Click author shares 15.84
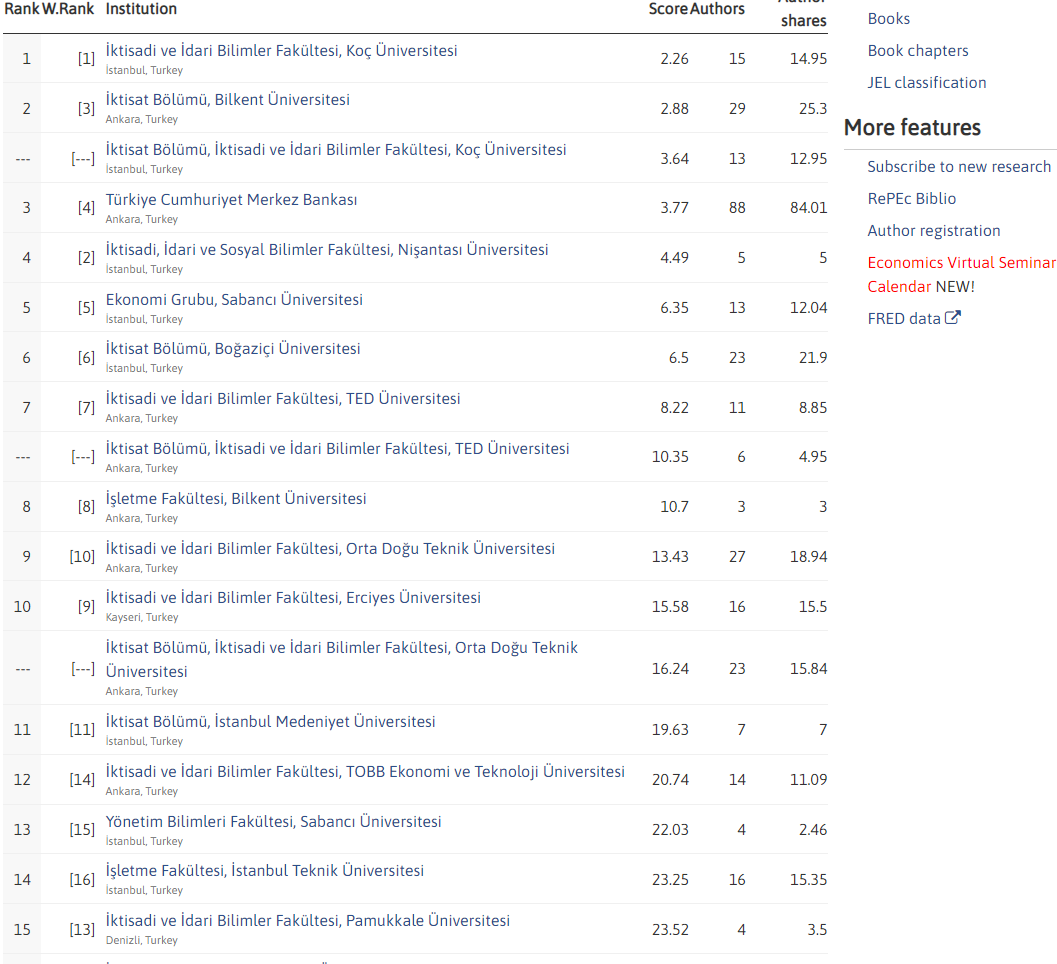Image resolution: width=1057 pixels, height=964 pixels. click(x=808, y=668)
